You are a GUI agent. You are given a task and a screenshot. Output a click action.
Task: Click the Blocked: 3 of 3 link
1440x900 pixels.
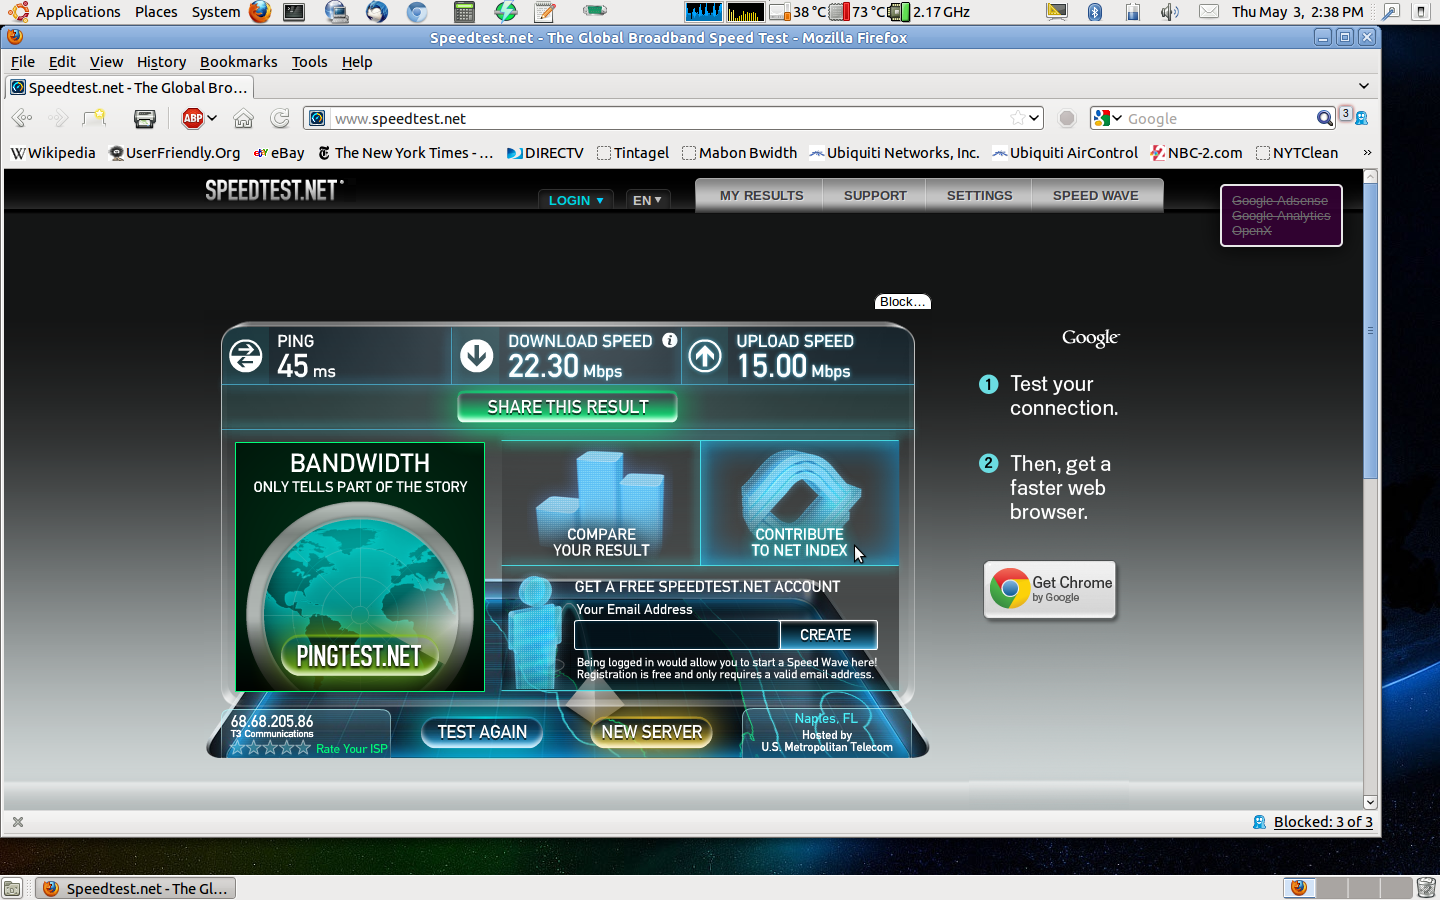[x=1322, y=822]
